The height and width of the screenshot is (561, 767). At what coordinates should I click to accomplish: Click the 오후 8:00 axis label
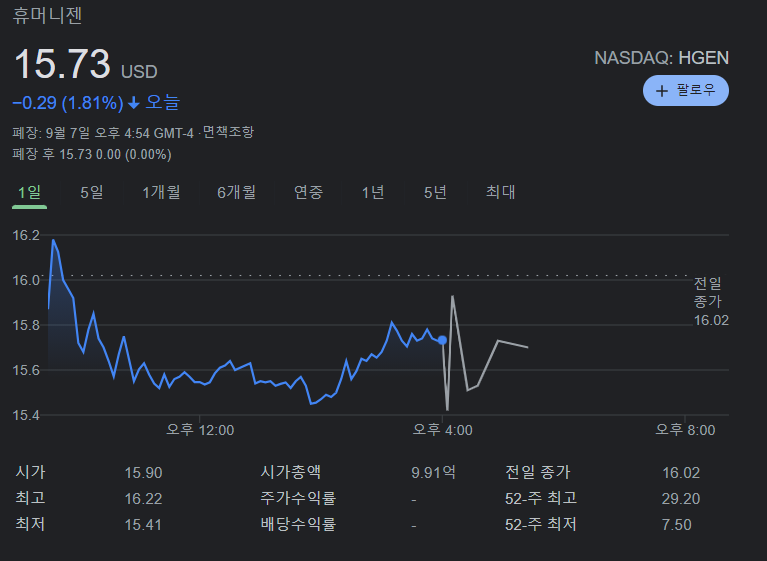685,430
